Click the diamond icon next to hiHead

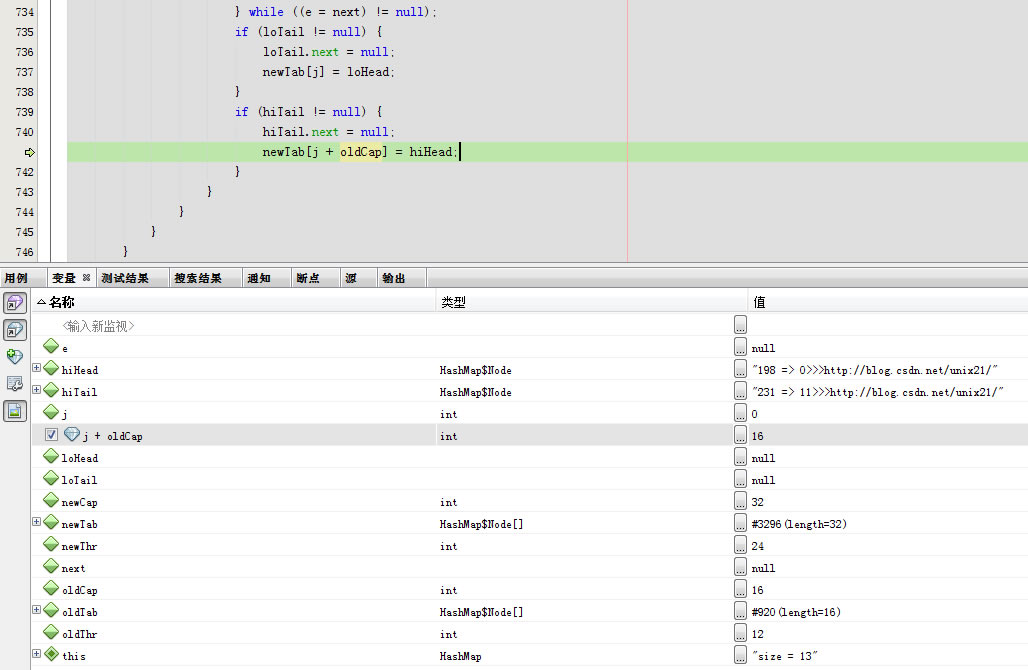tap(51, 368)
